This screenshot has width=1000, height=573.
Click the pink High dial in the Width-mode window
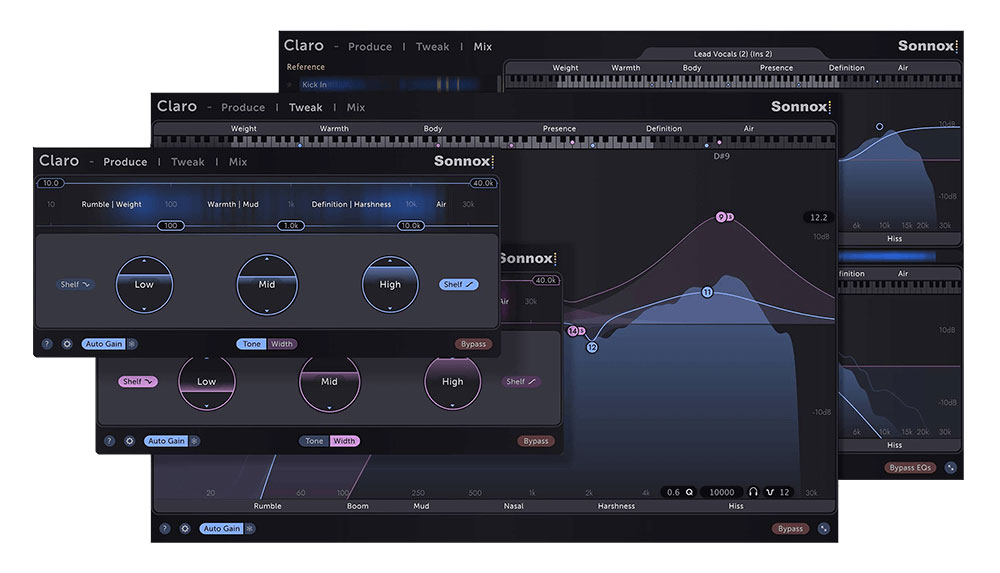tap(452, 382)
